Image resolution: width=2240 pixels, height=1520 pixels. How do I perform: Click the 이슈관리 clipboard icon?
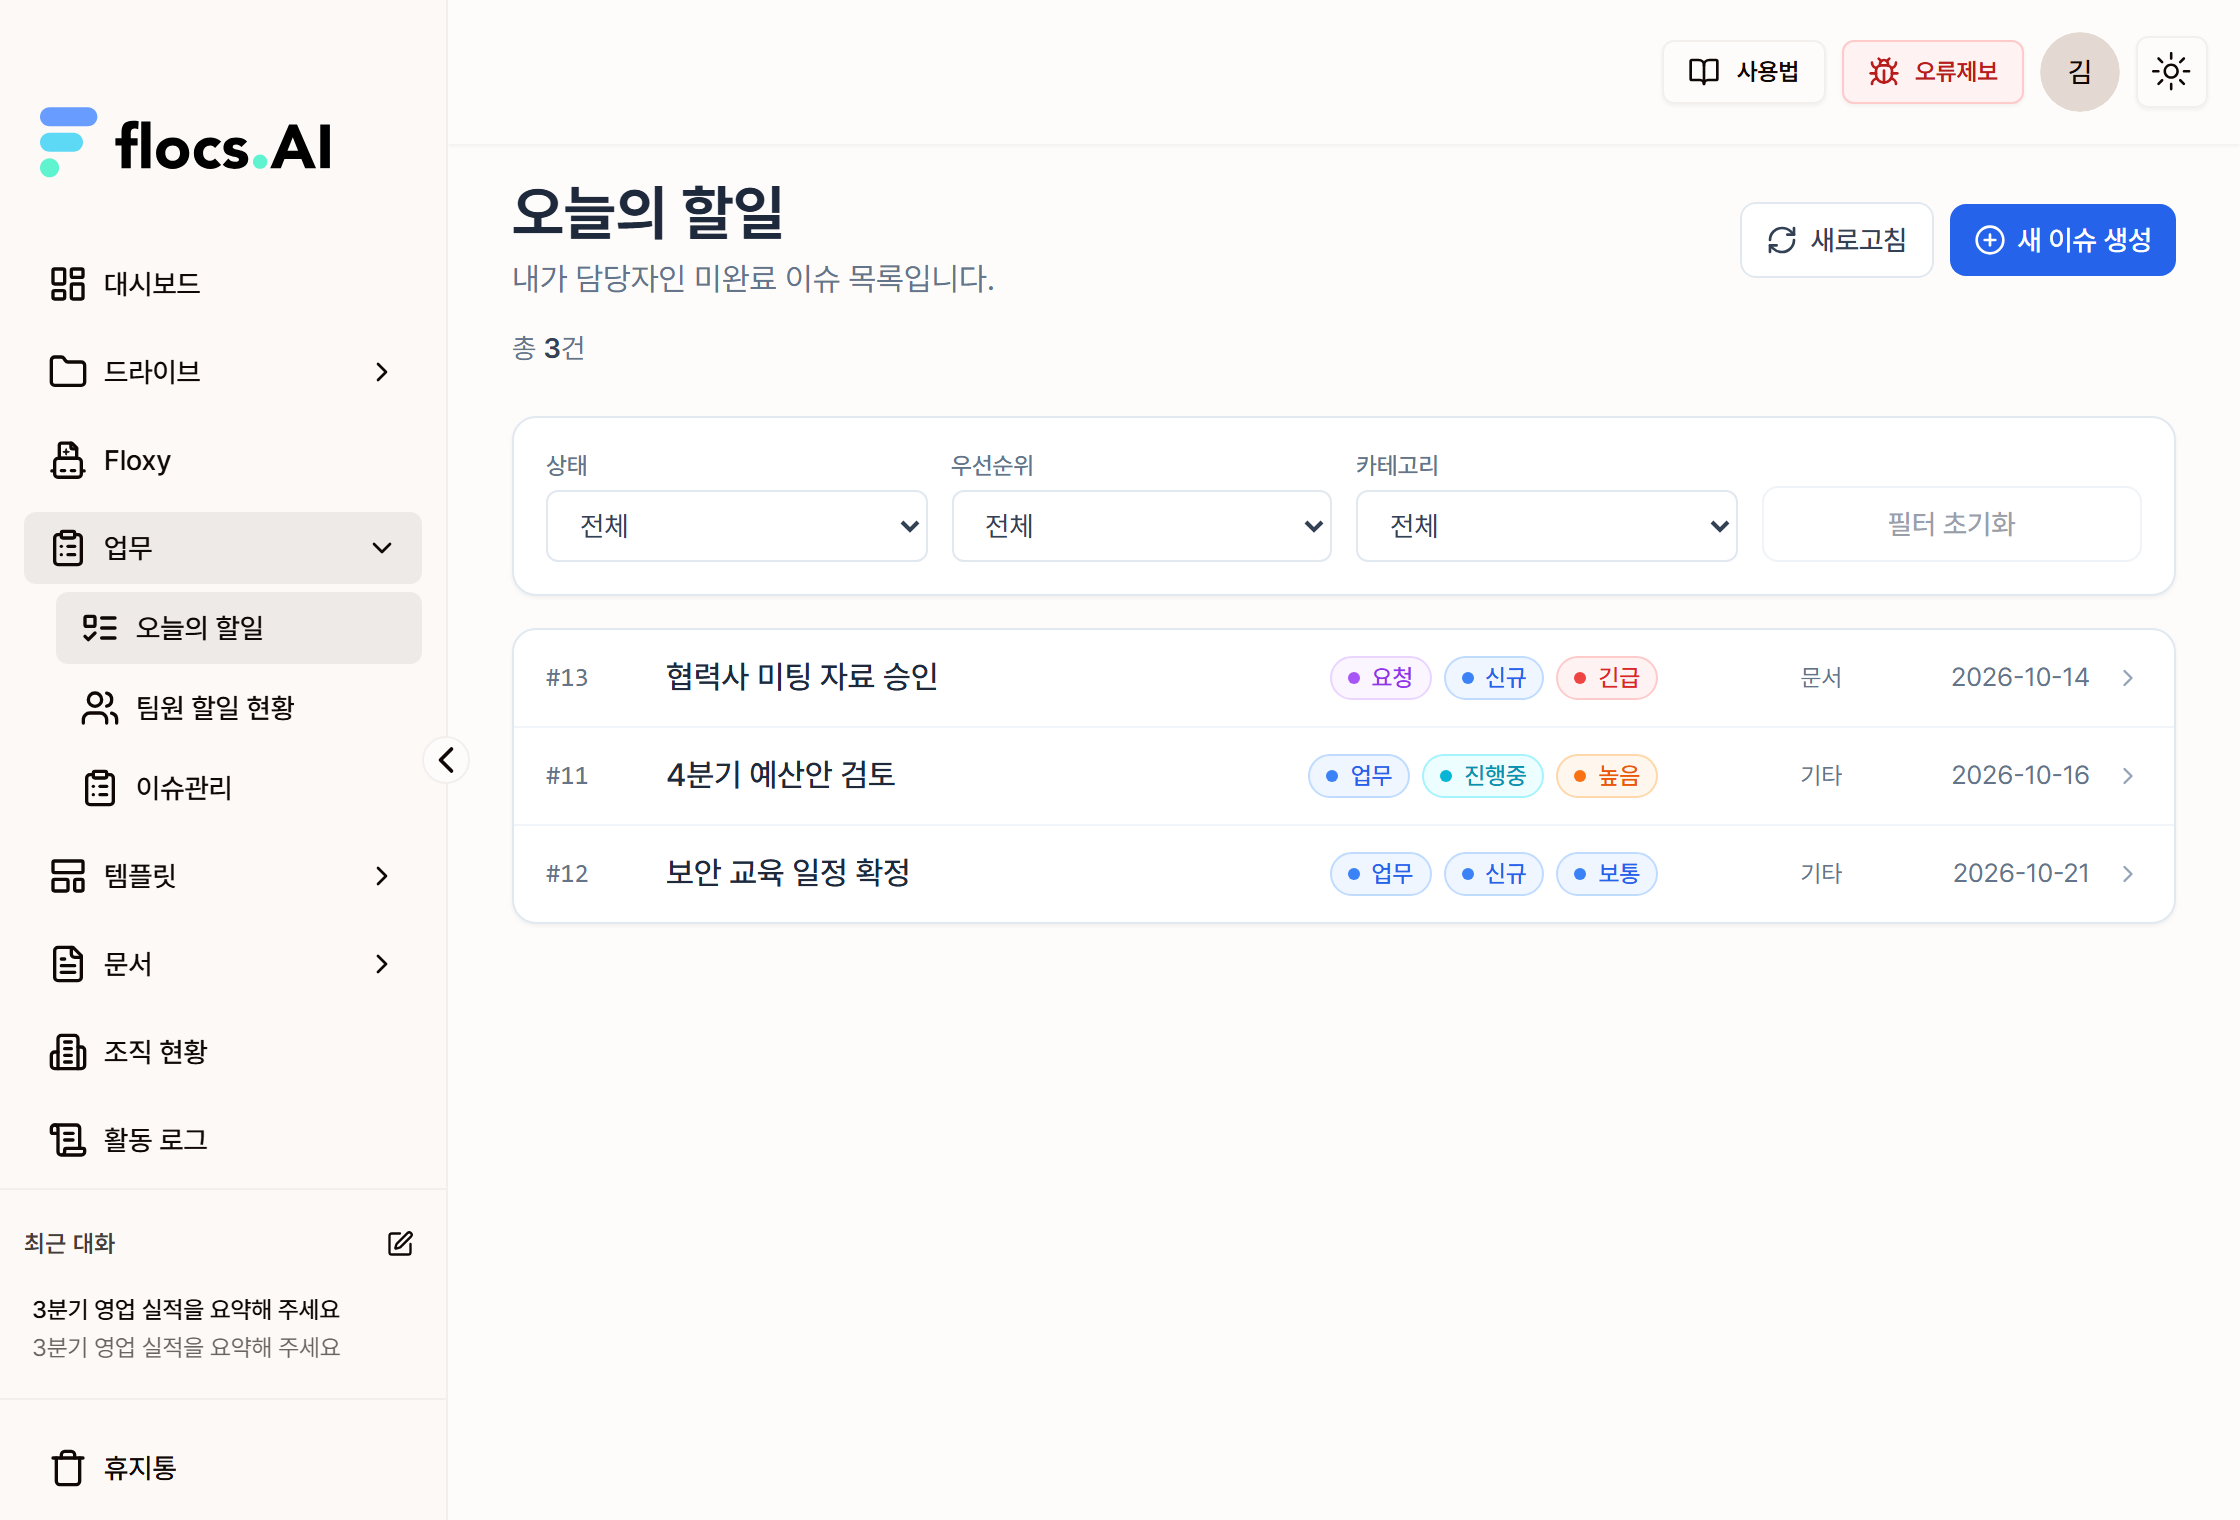click(100, 788)
